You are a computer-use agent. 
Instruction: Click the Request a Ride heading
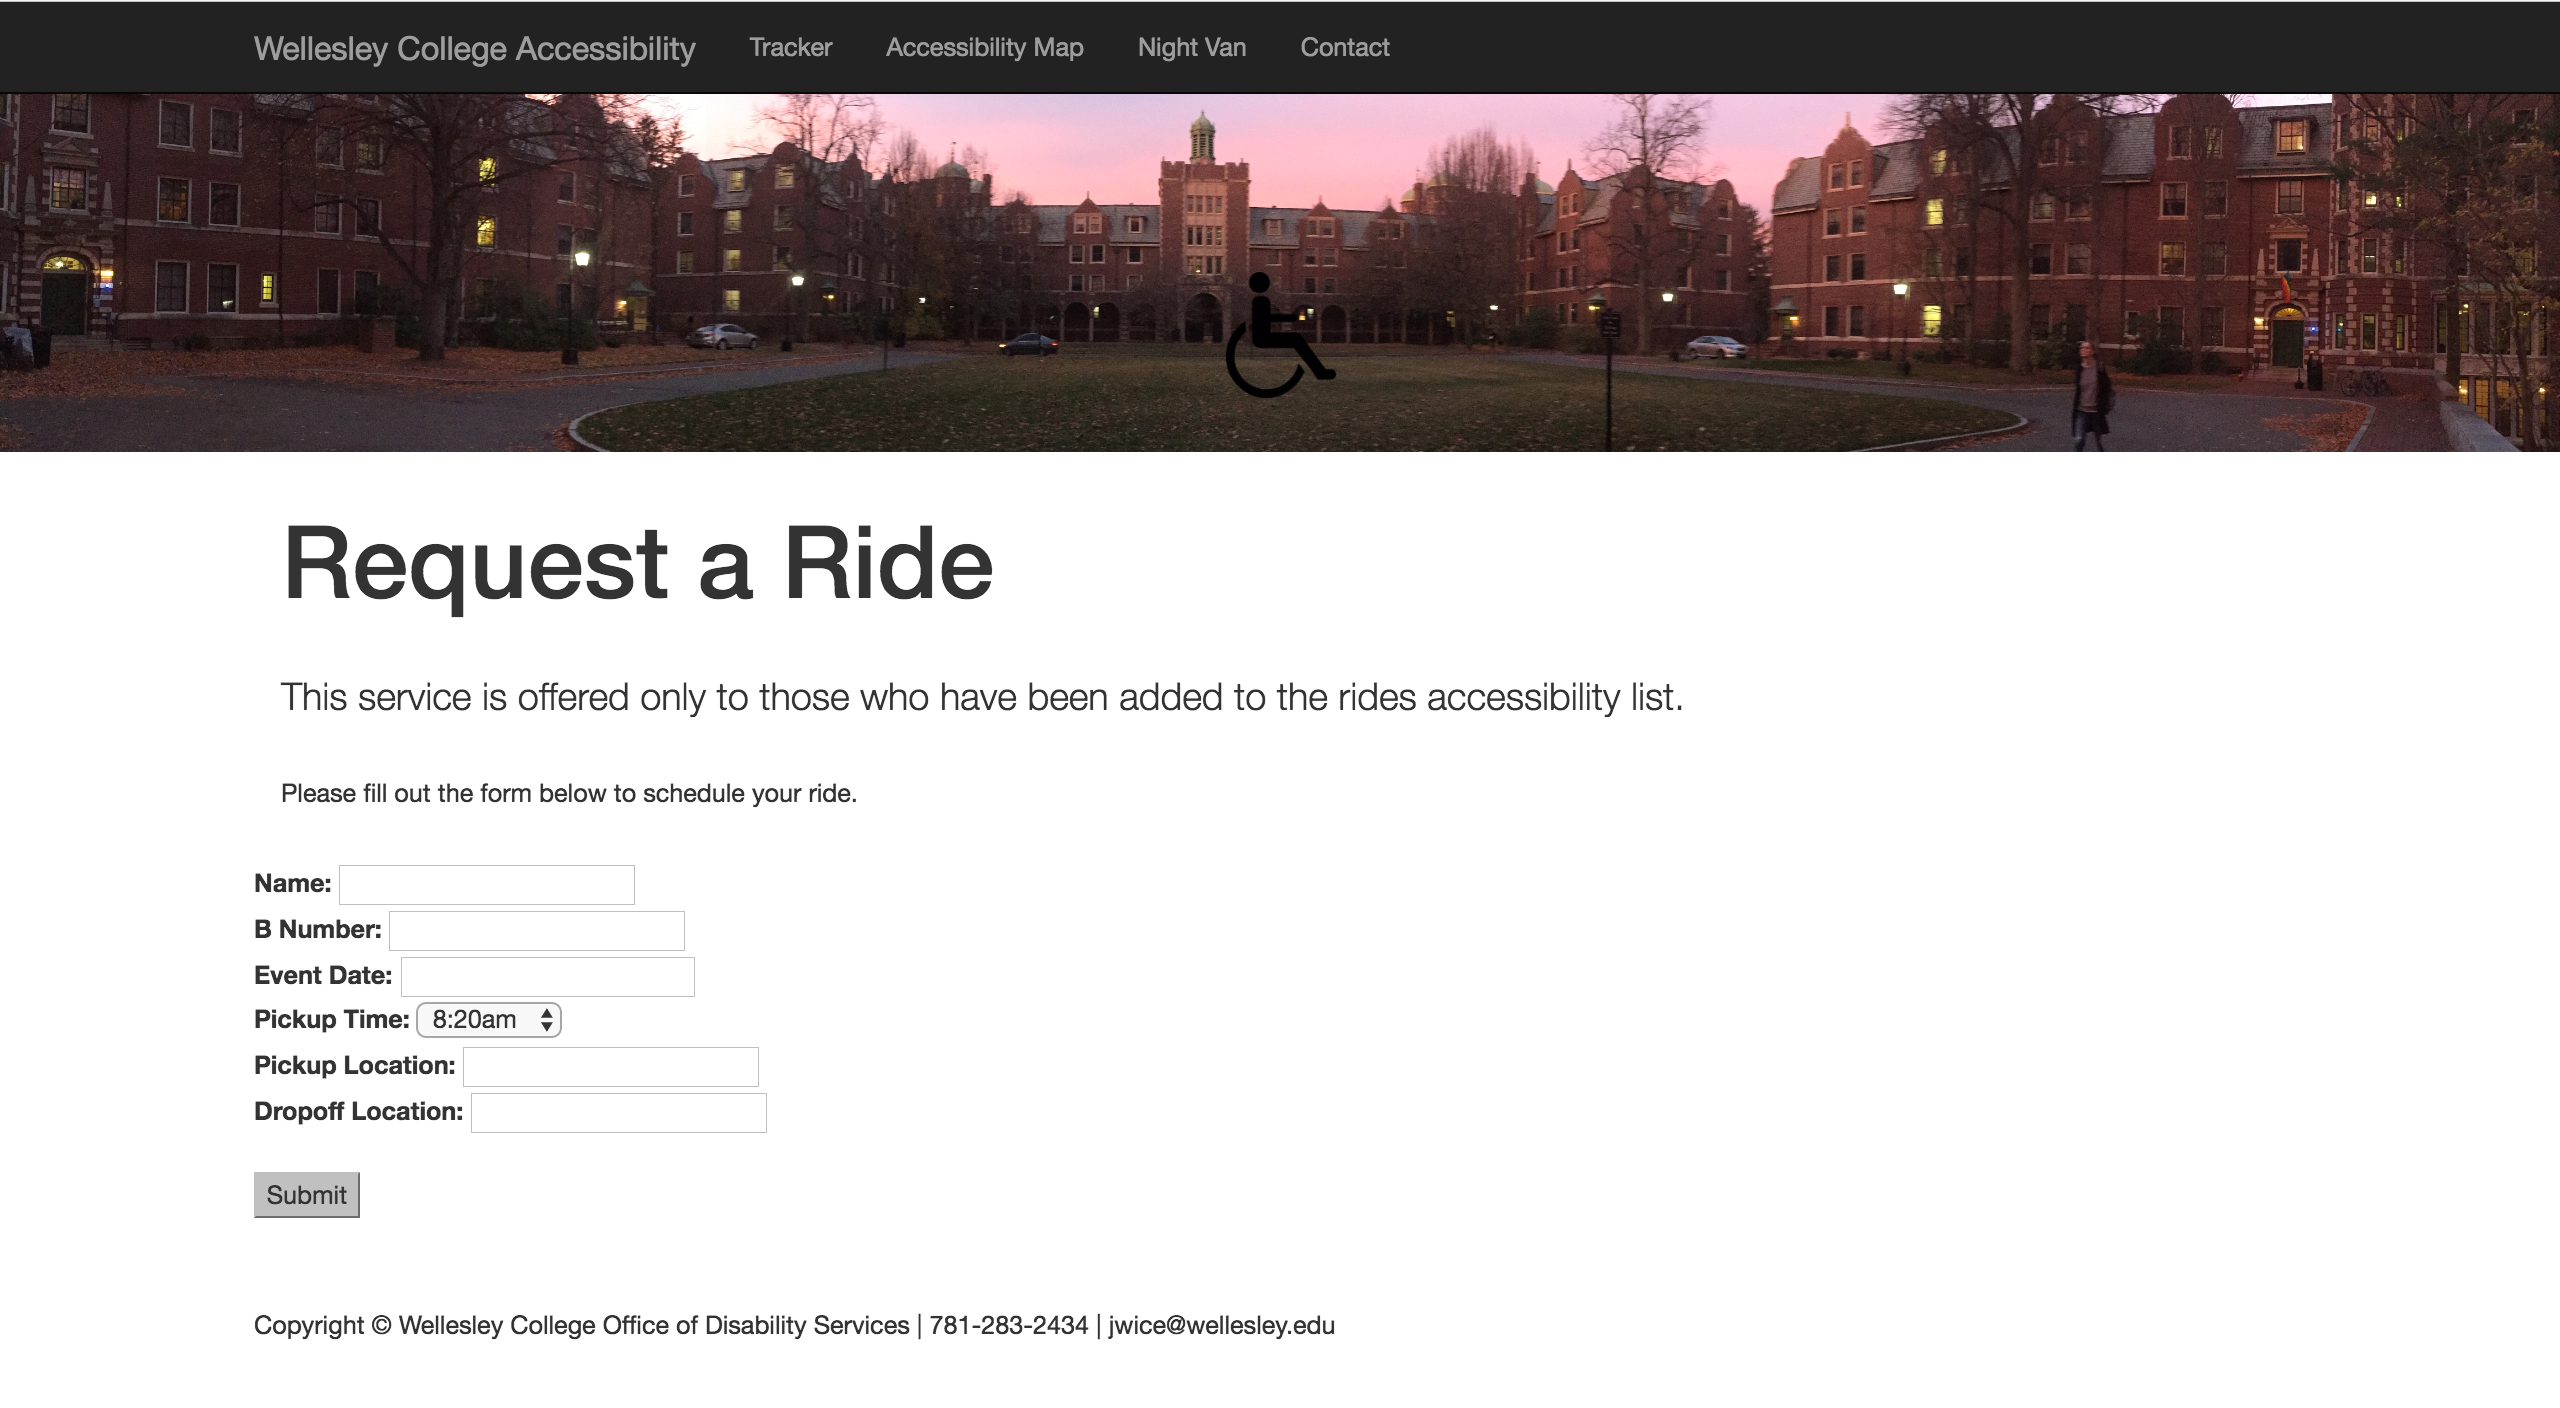tap(638, 563)
